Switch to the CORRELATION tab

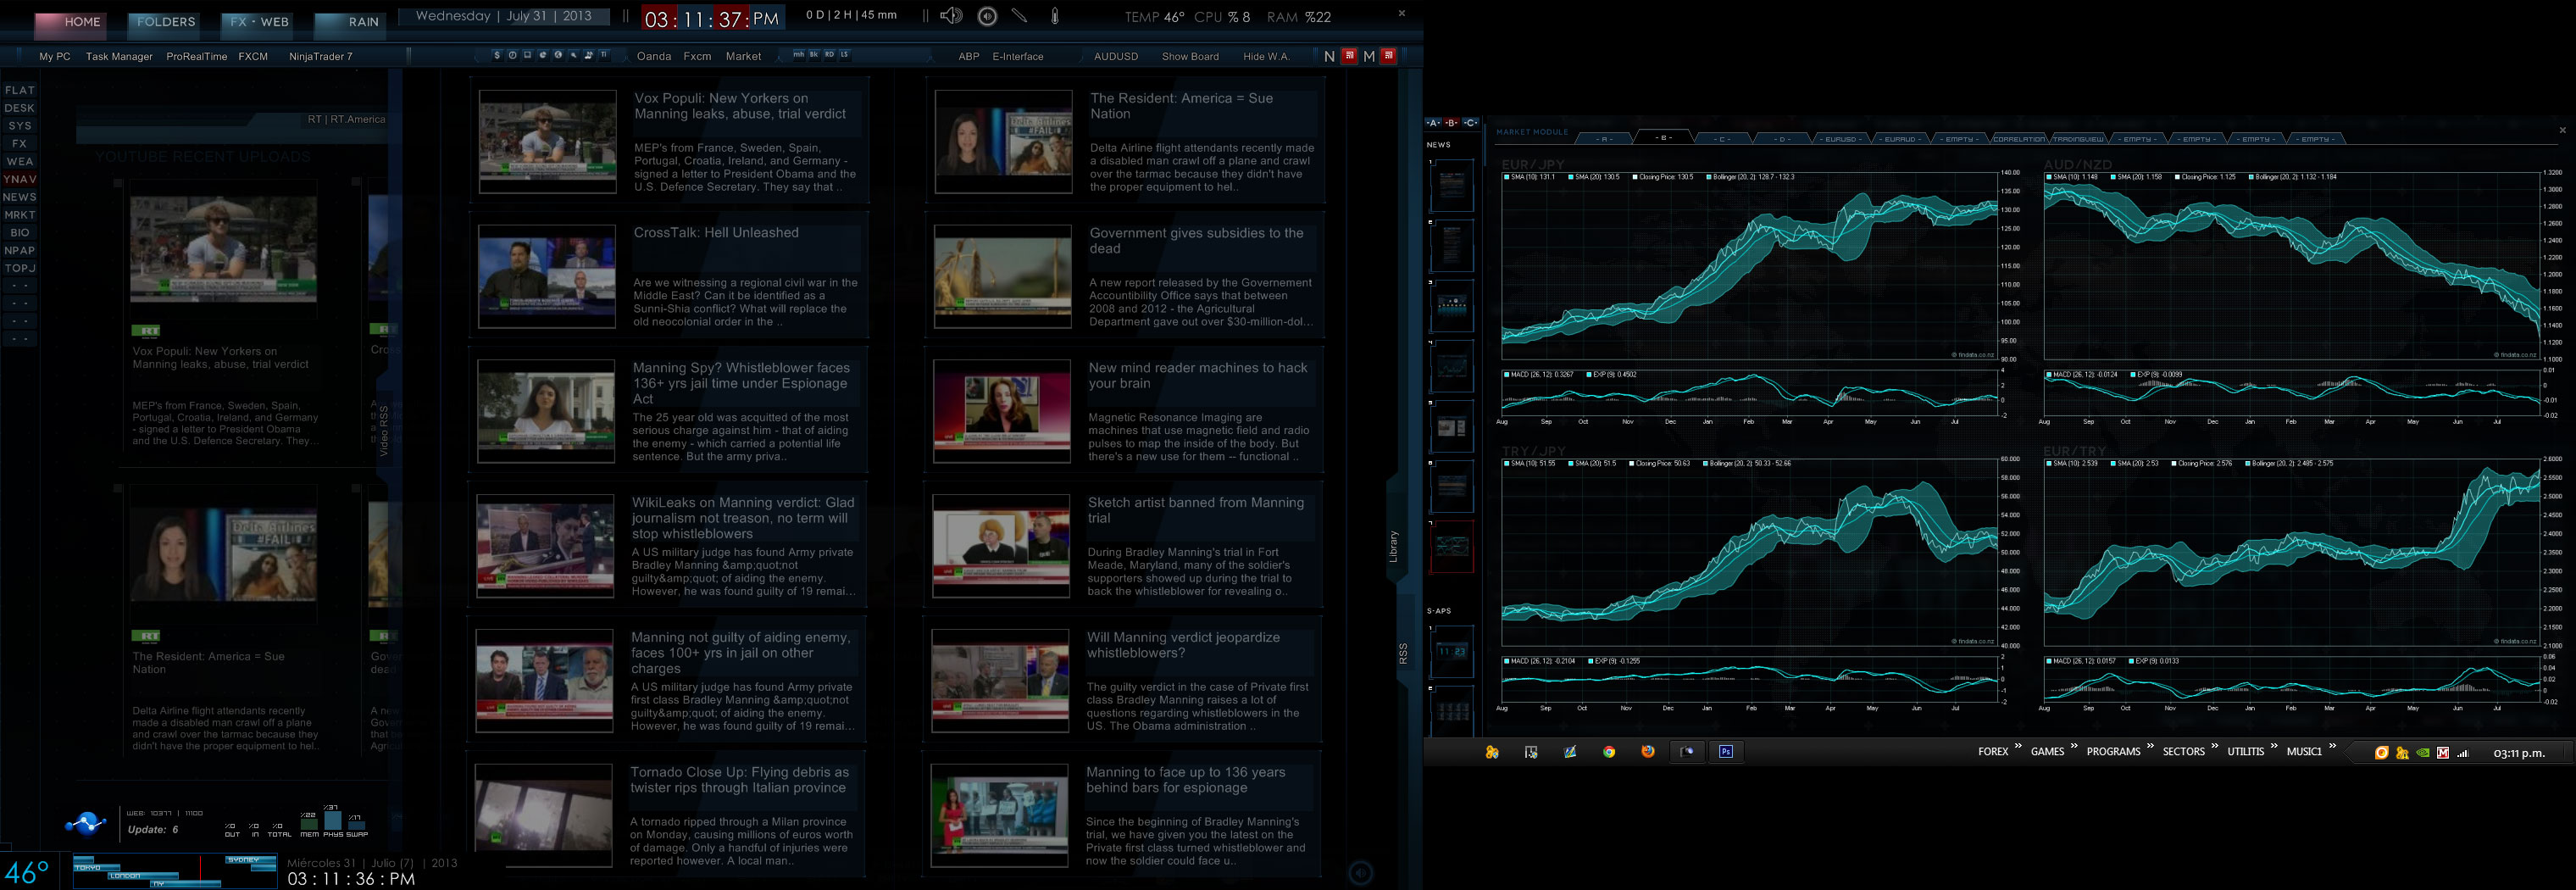tap(2019, 139)
